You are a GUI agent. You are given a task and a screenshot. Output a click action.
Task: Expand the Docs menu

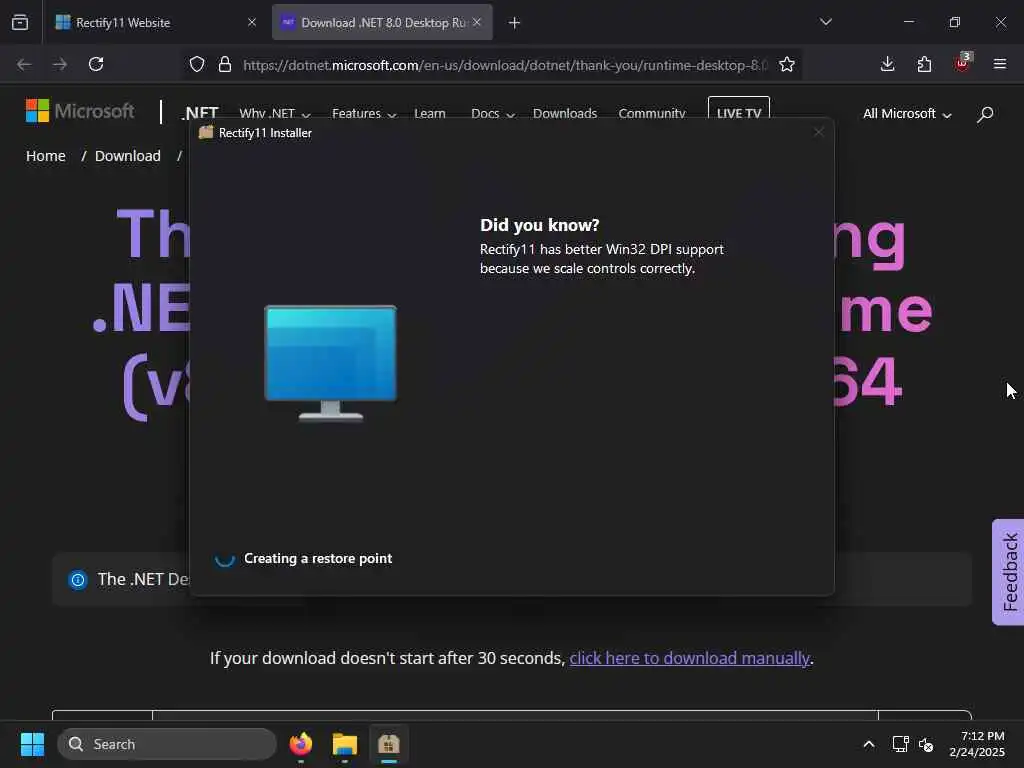tap(493, 114)
